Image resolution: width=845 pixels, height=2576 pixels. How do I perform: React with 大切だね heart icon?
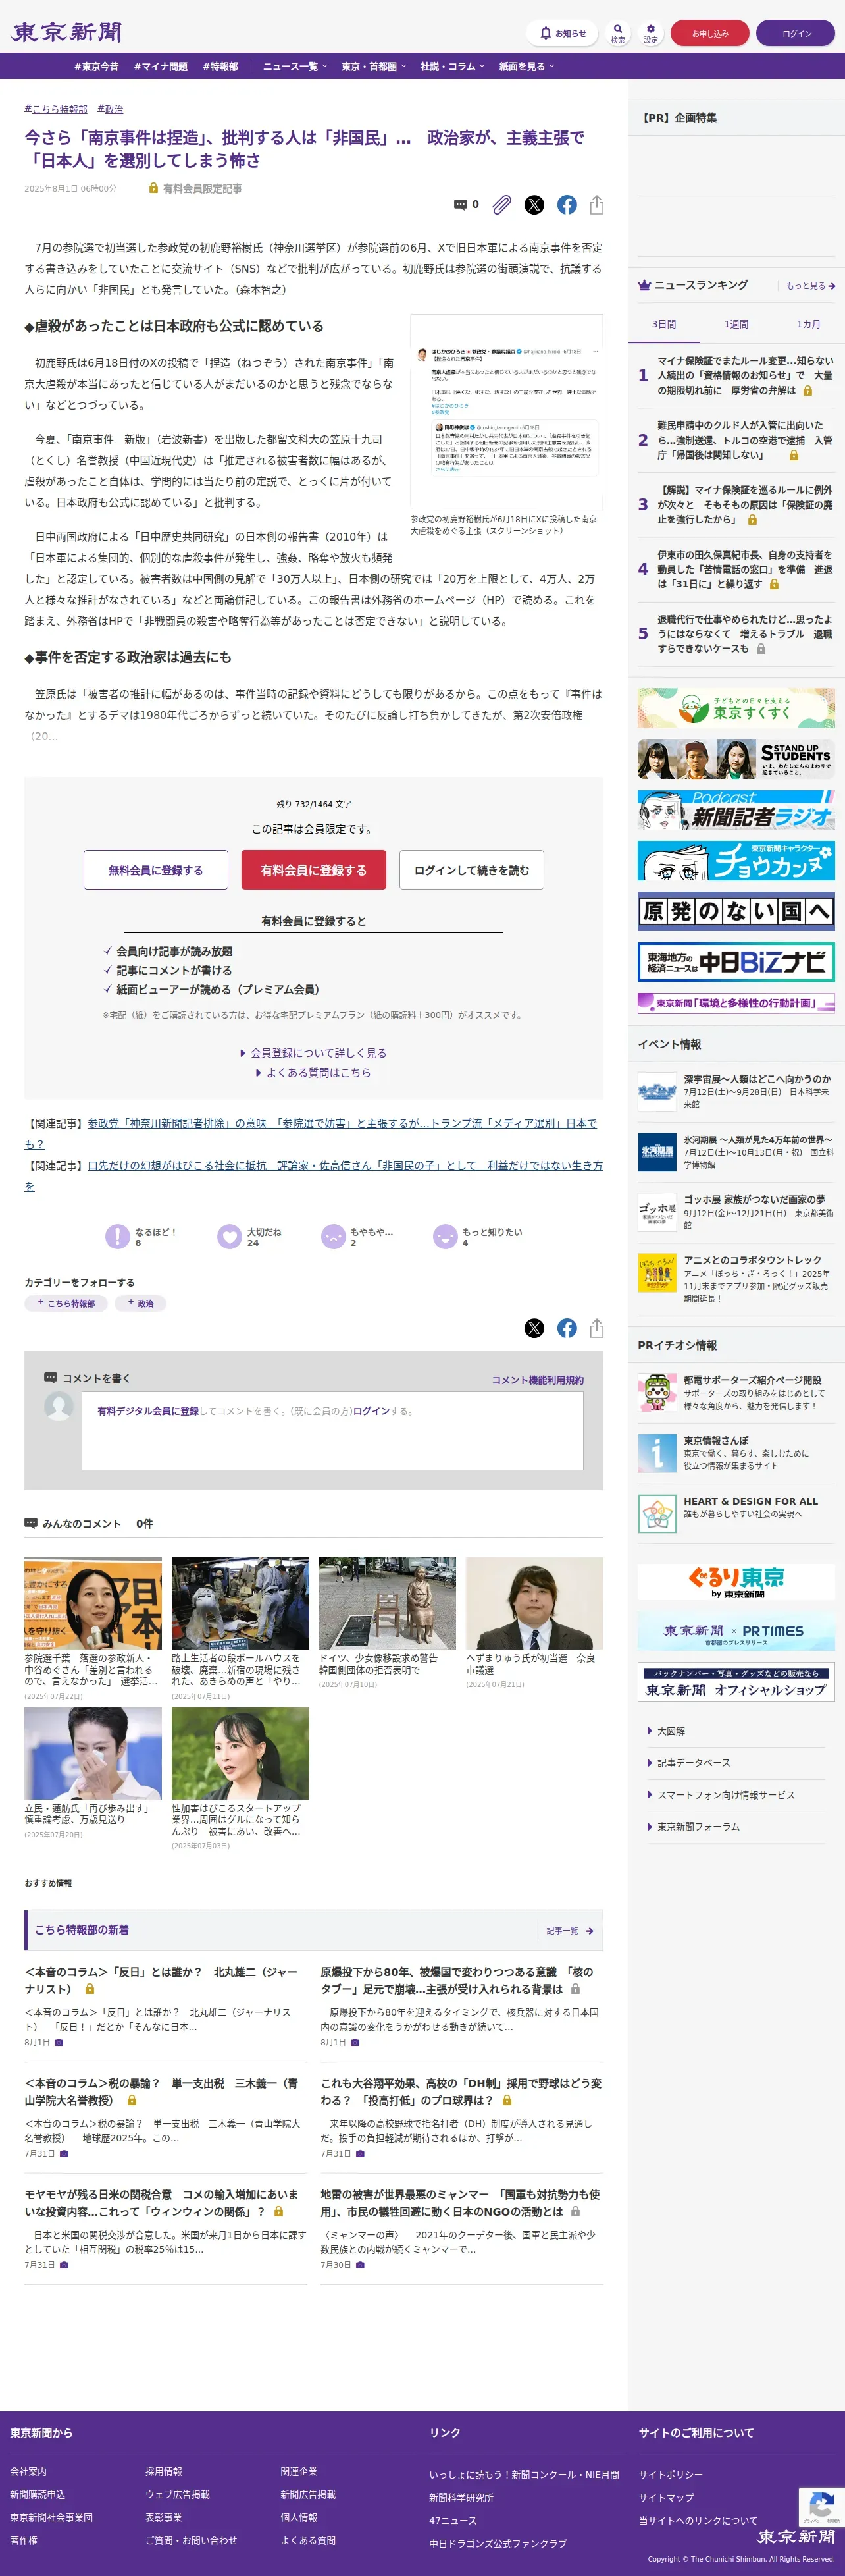(229, 1236)
